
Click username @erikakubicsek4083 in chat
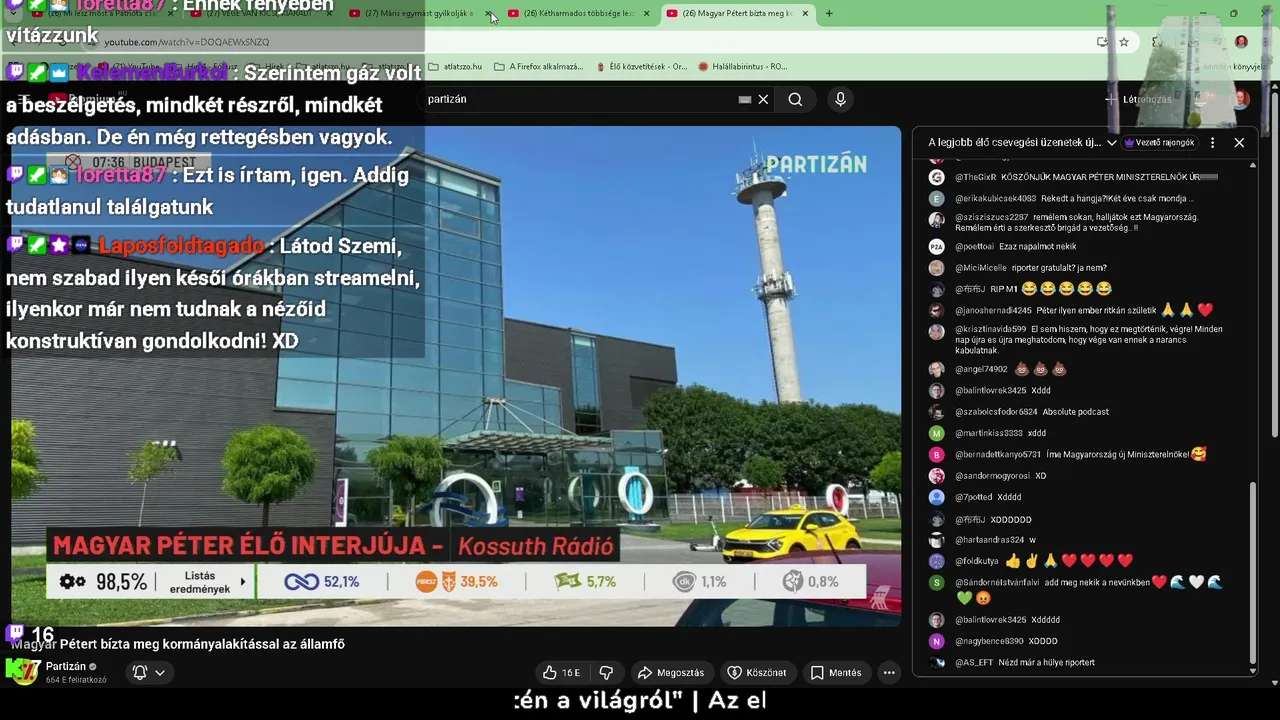click(x=995, y=198)
